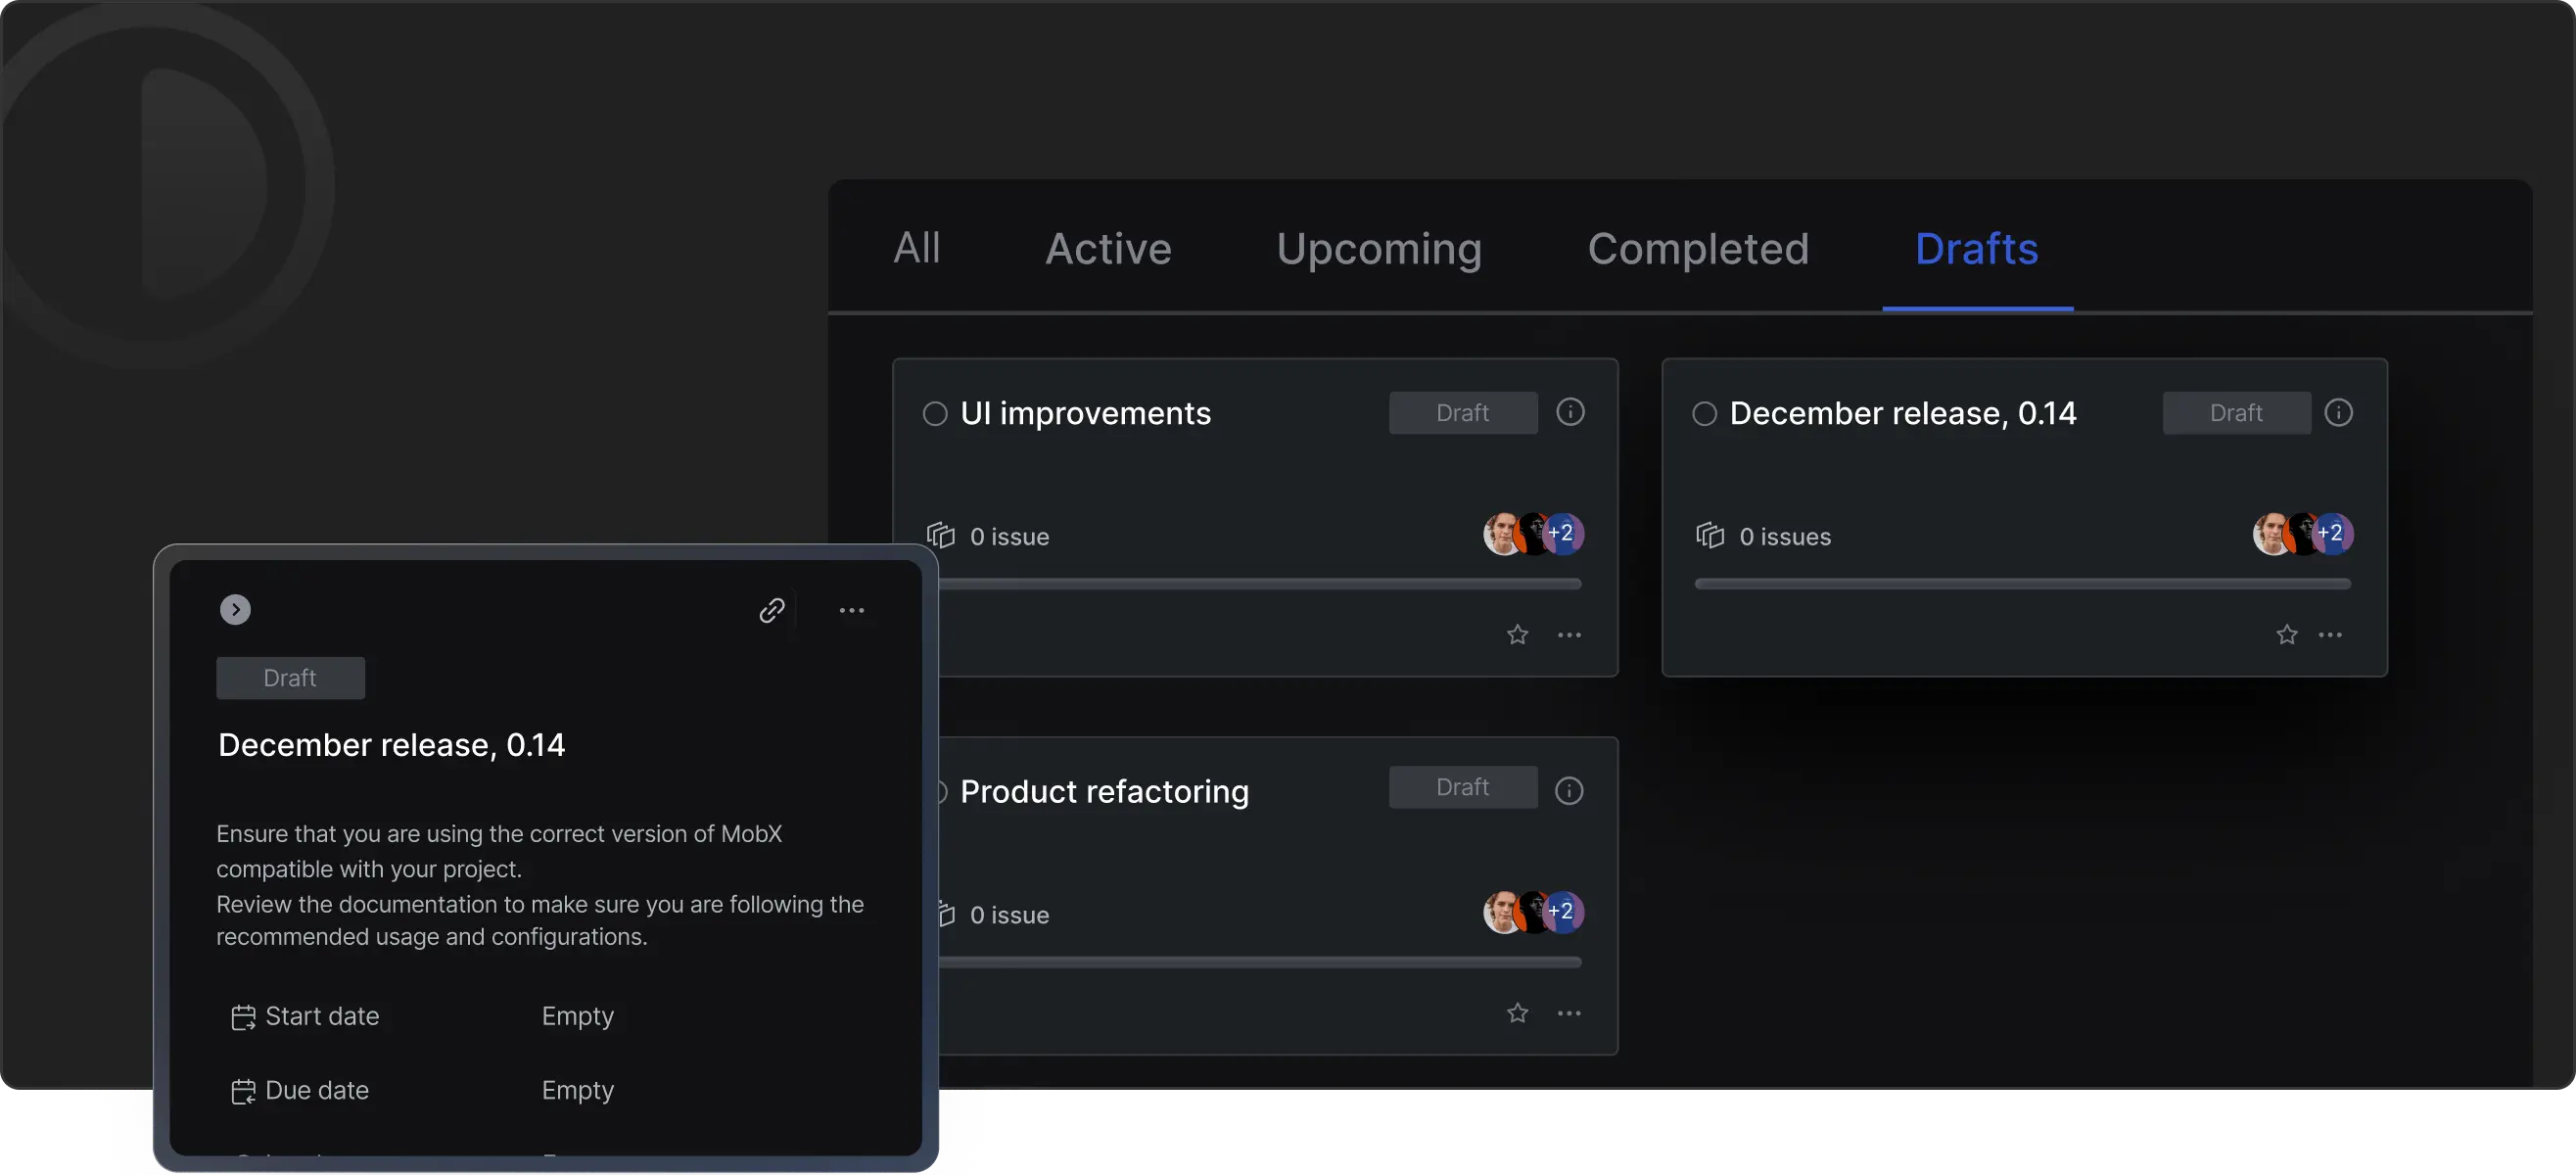The image size is (2576, 1175).
Task: Select UI improvements circle radio
Action: click(934, 414)
